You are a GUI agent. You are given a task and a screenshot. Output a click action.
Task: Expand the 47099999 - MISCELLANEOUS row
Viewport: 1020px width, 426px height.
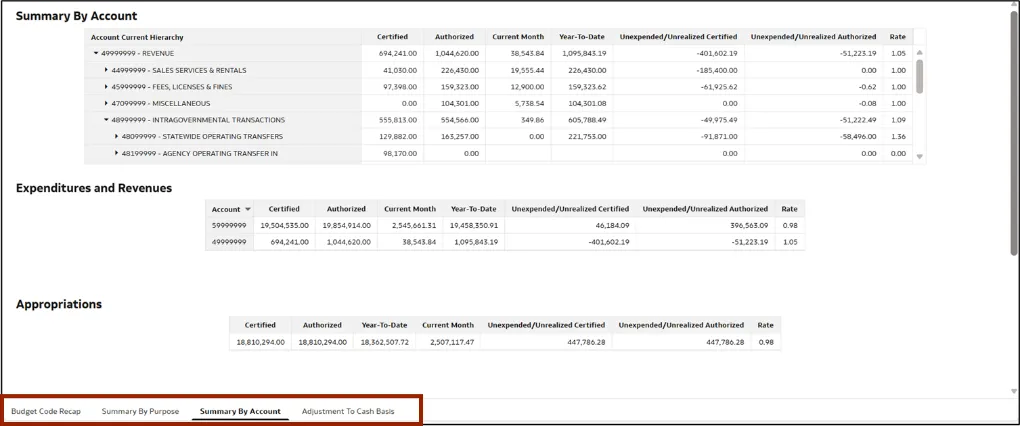pos(106,103)
